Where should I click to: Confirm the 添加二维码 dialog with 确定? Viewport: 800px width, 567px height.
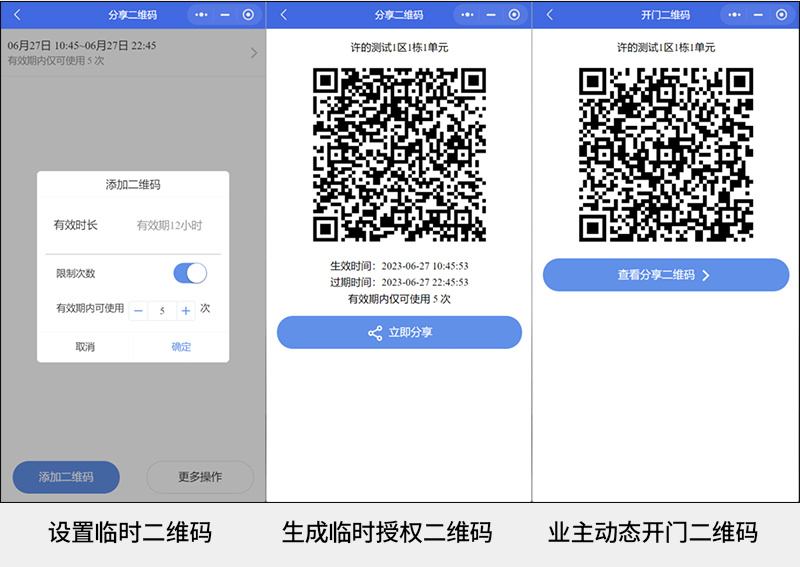tap(181, 347)
